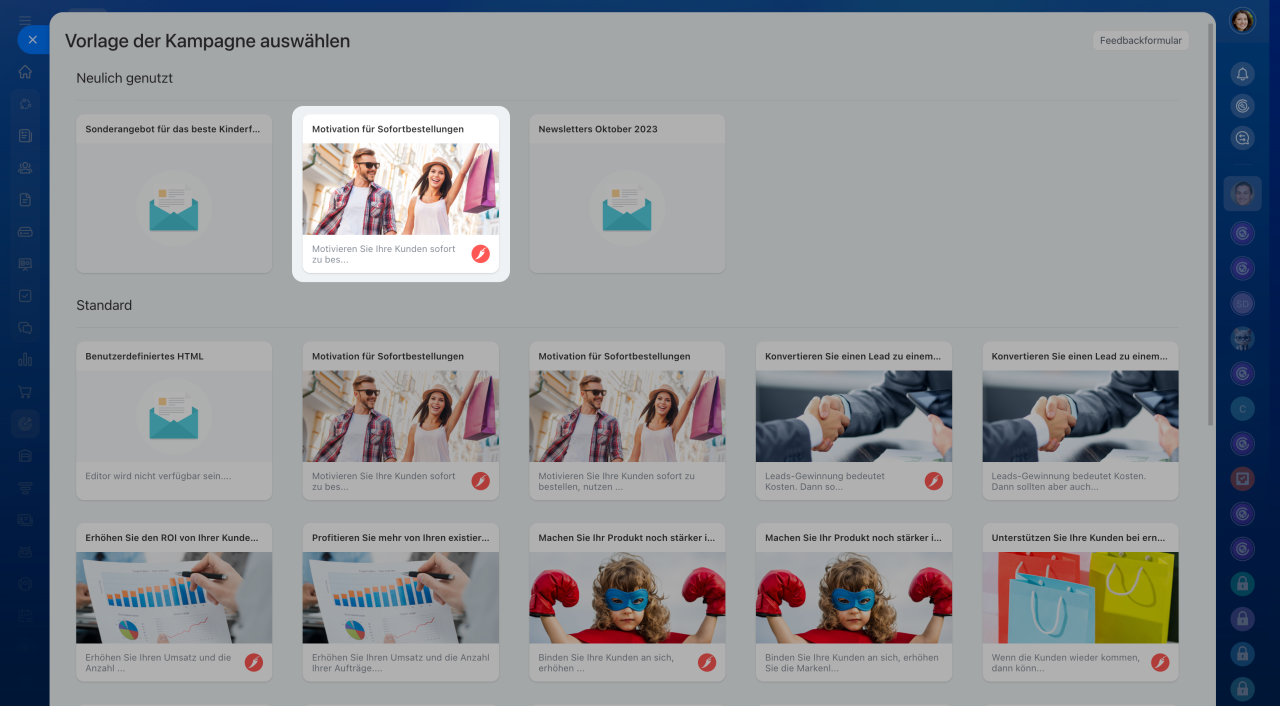1280x706 pixels.
Task: Click fire icon on 'Binden Sie Ihre Kunden an sich, erhöhen ...' card
Action: 707,662
